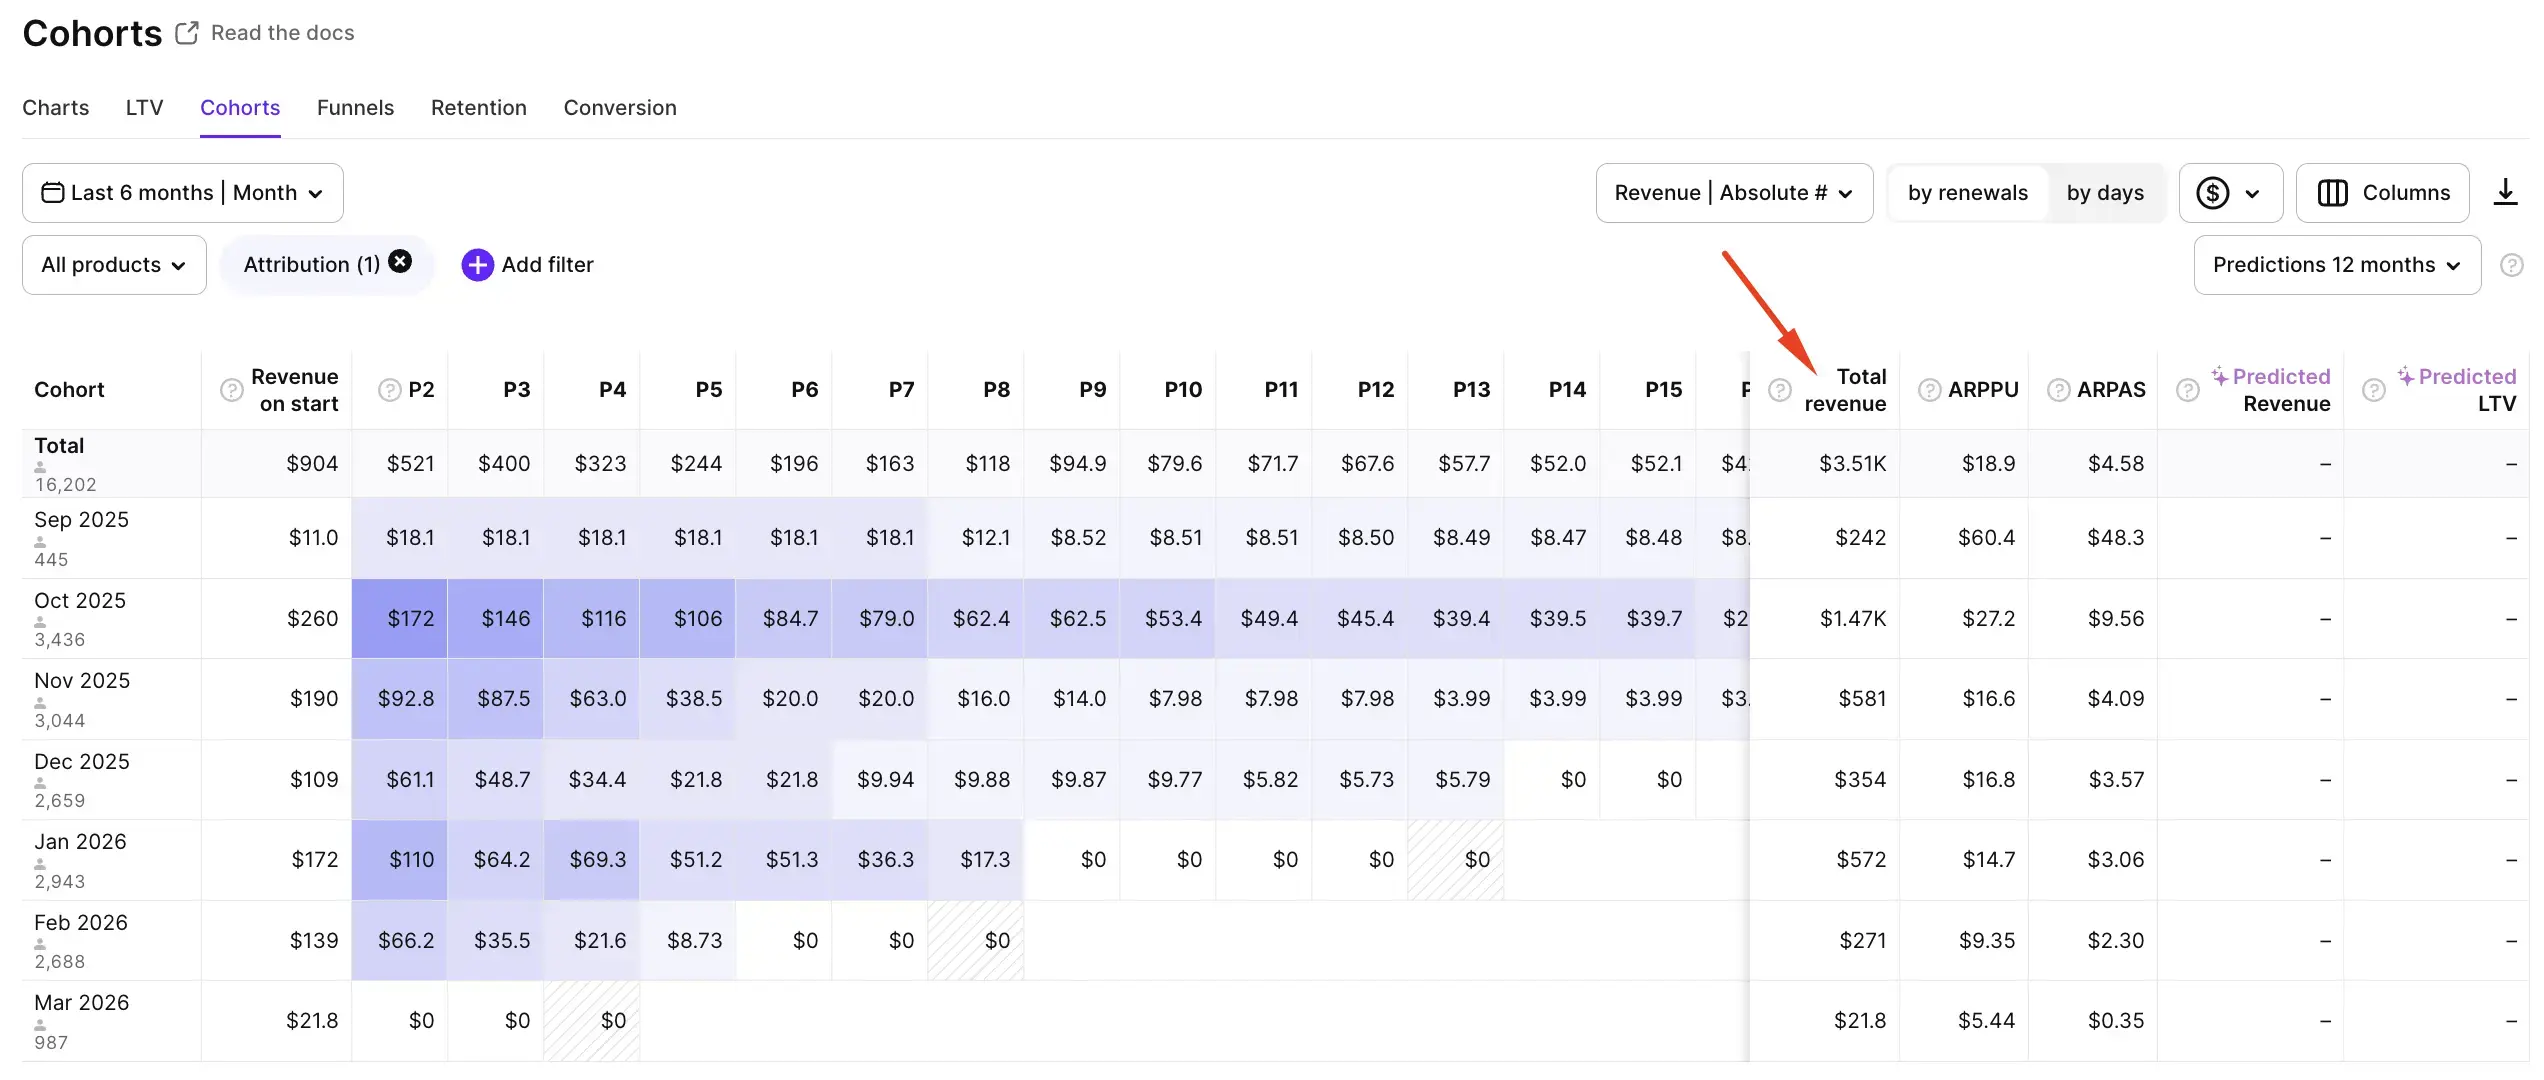The width and height of the screenshot is (2544, 1080).
Task: Open the Revenue | Absolute # dropdown
Action: pyautogui.click(x=1733, y=192)
